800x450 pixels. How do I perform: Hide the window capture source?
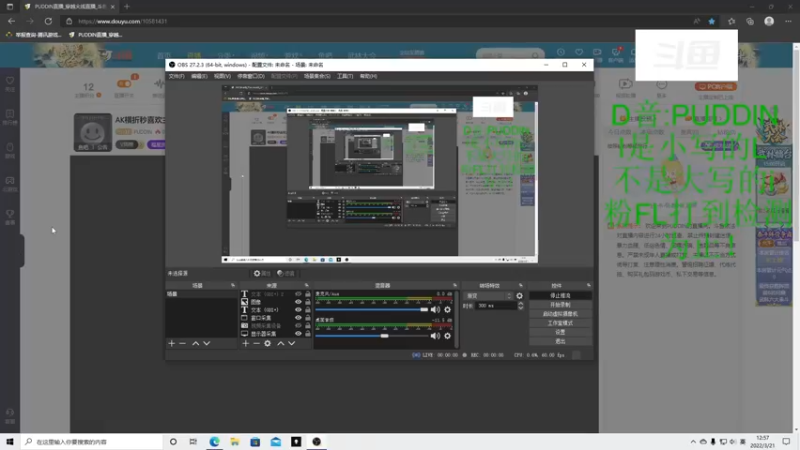(298, 318)
